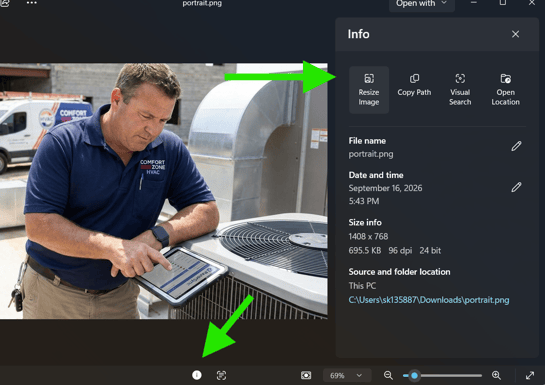The height and width of the screenshot is (385, 545).
Task: Click the Resize Image button
Action: click(x=369, y=90)
